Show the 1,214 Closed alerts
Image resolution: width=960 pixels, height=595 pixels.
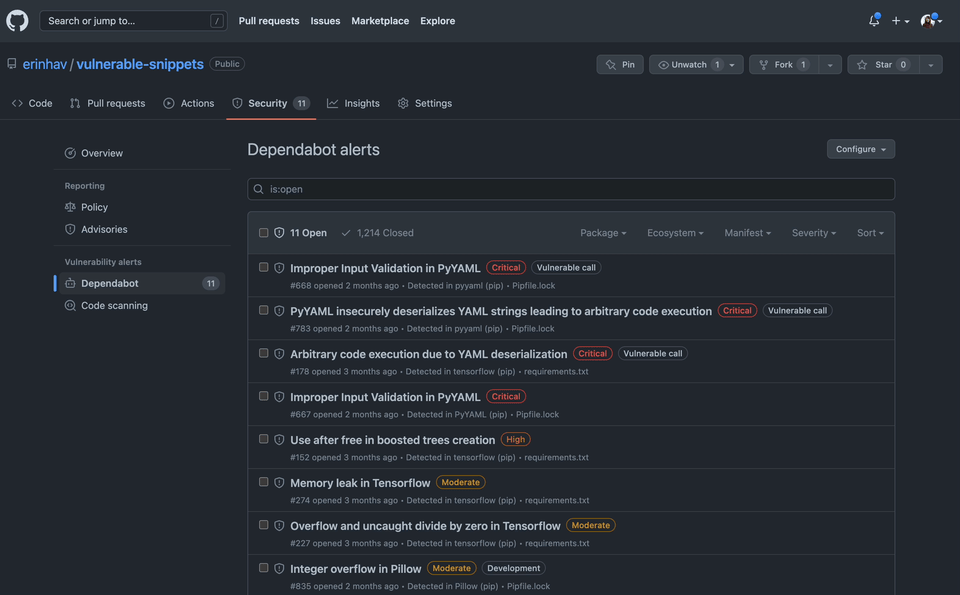(x=377, y=233)
